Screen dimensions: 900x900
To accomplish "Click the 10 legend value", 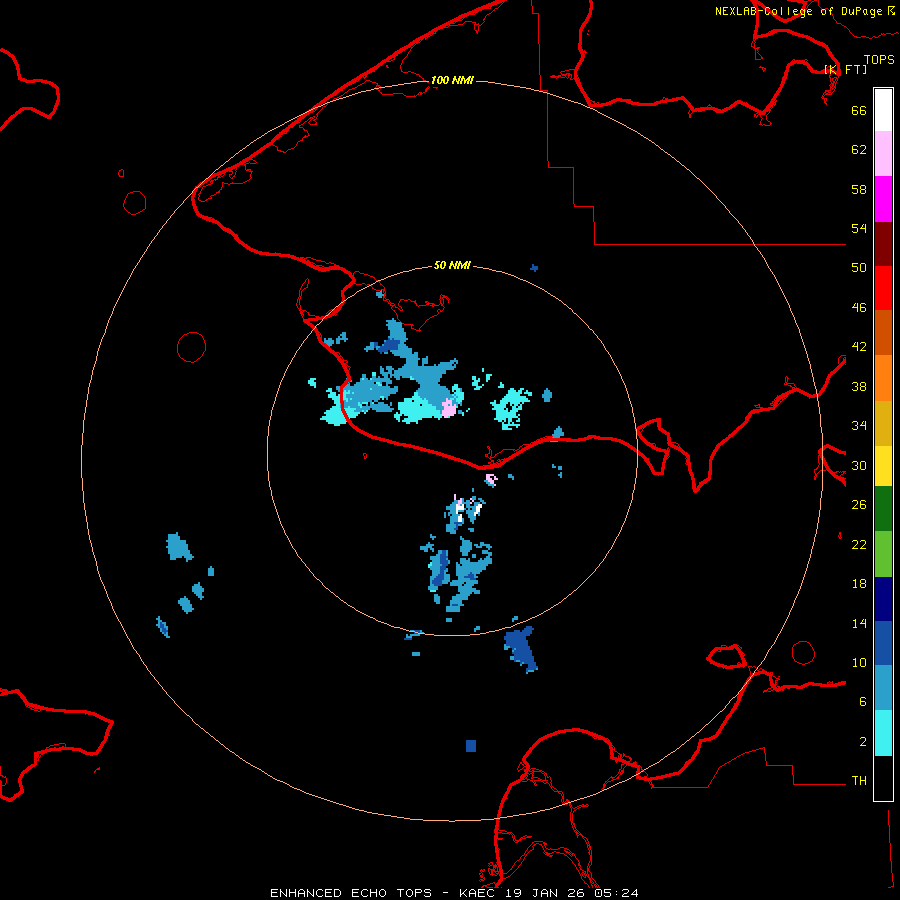I will 859,662.
